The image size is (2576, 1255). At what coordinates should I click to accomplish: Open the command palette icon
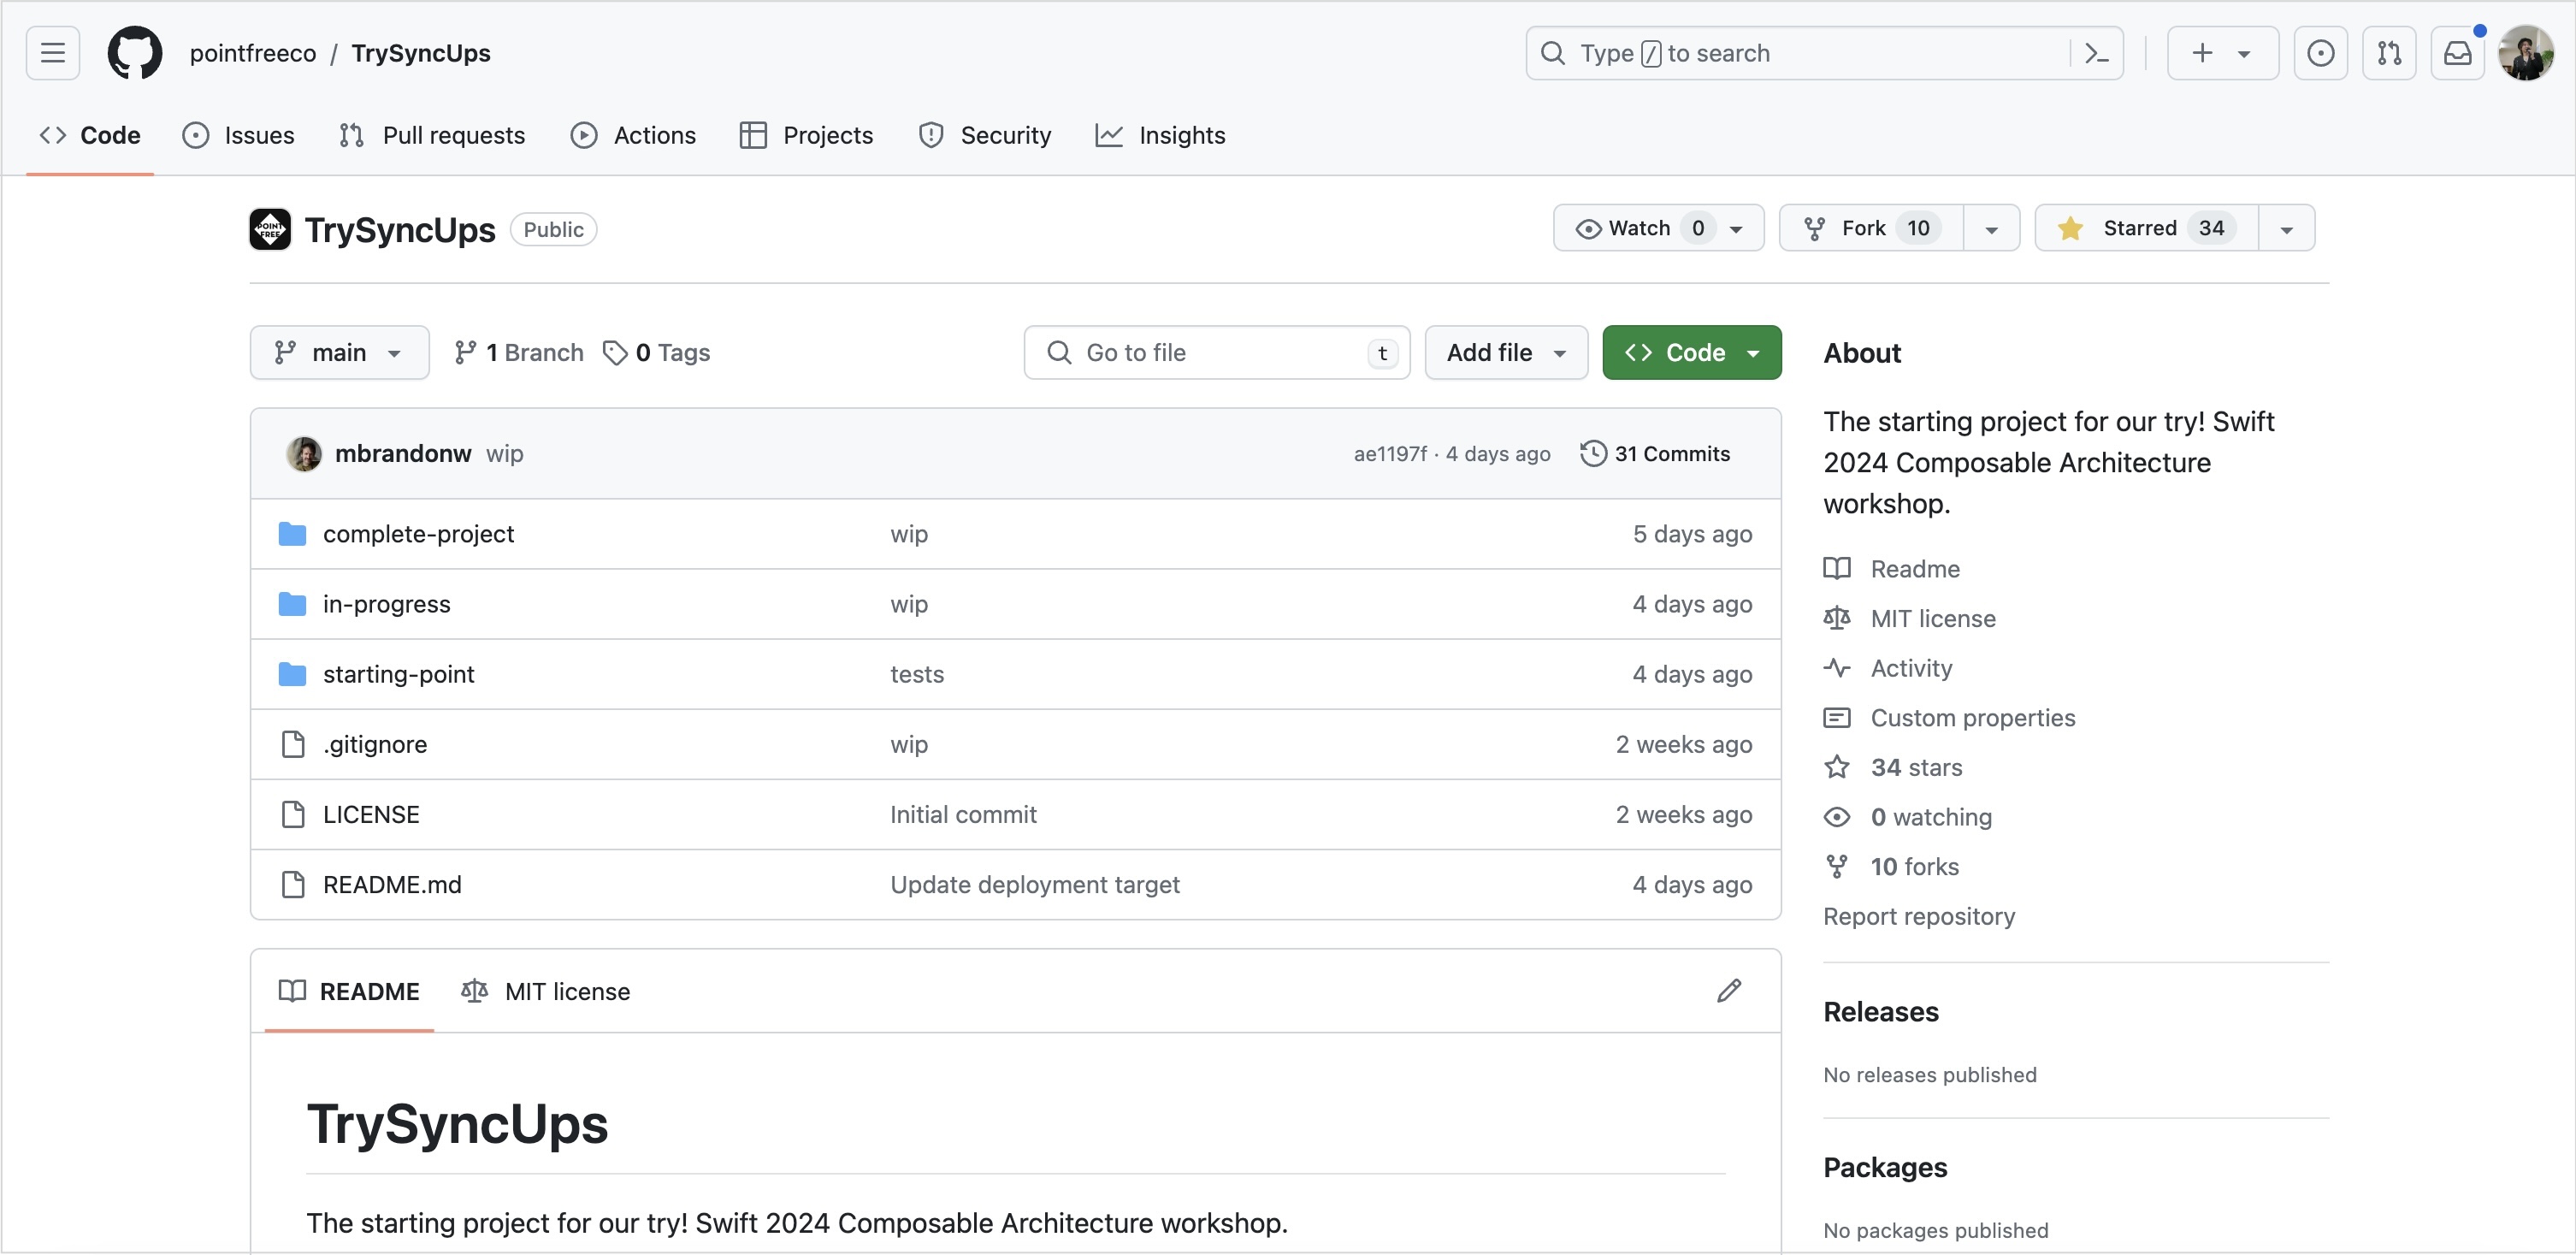(x=2097, y=53)
